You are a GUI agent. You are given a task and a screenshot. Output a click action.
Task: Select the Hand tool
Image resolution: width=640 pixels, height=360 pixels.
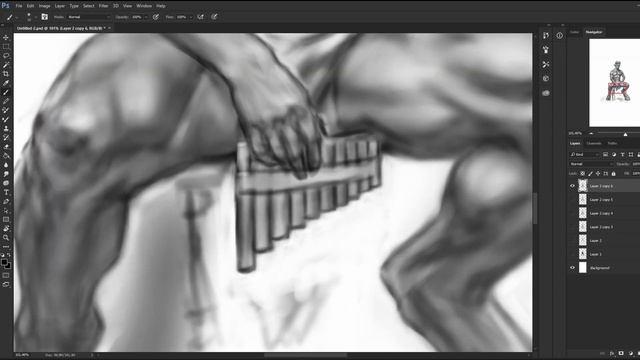[6, 229]
